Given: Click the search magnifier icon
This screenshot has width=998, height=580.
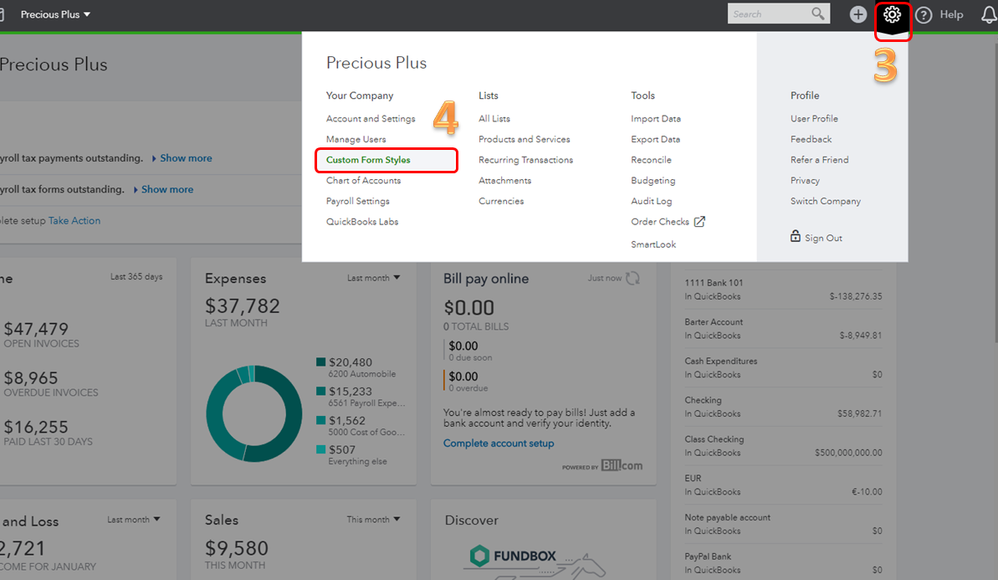Looking at the screenshot, I should click(x=818, y=13).
